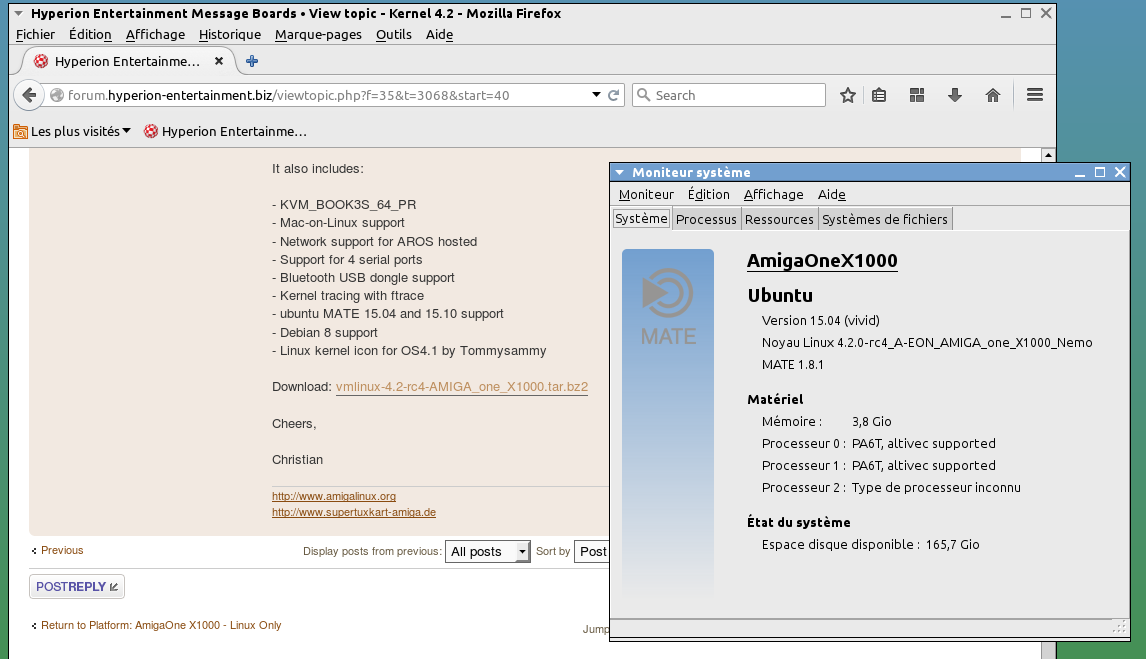The height and width of the screenshot is (659, 1146).
Task: Switch to the Processus tab
Action: point(706,219)
